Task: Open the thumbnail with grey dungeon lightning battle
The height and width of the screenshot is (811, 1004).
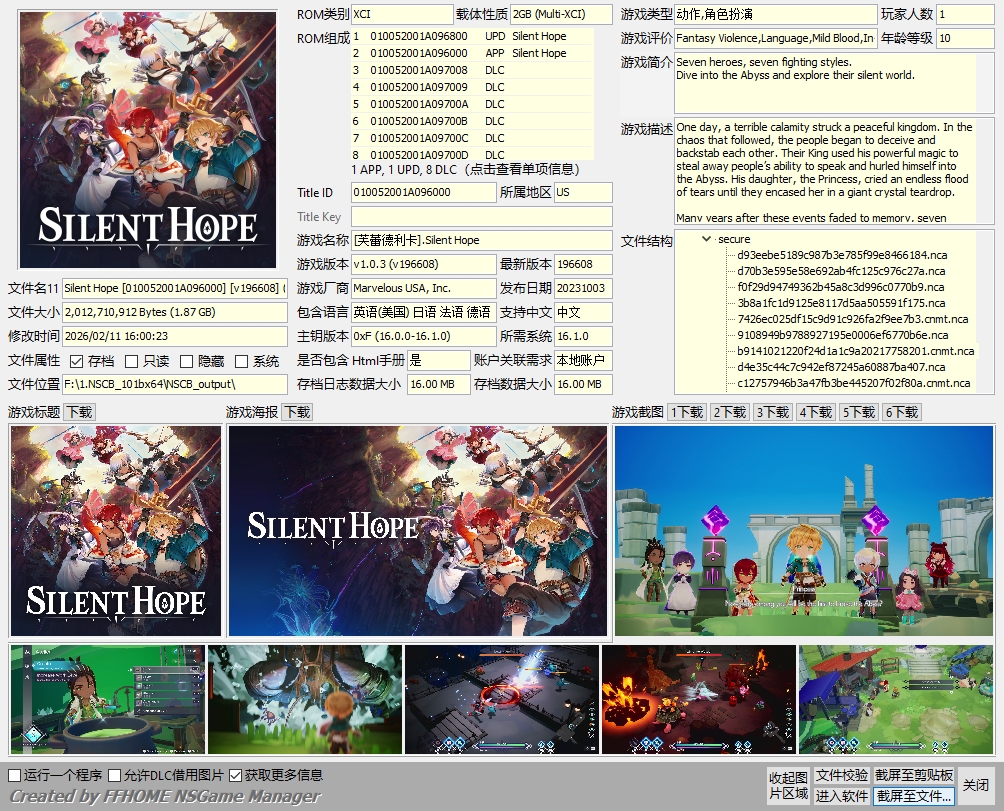Action: click(502, 699)
